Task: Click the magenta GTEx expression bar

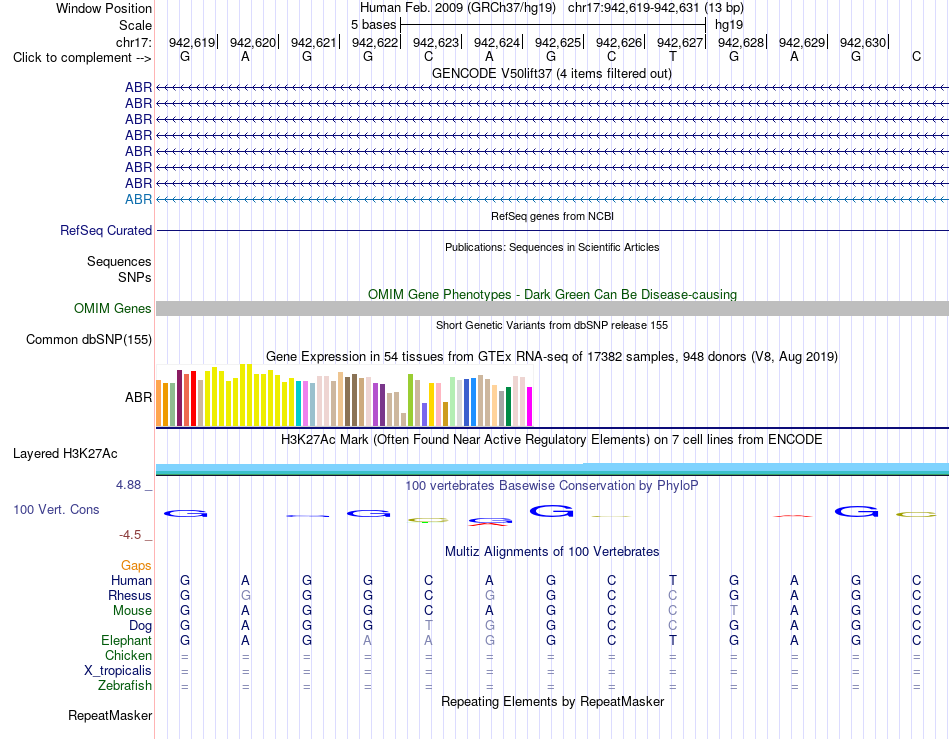Action: [530, 407]
